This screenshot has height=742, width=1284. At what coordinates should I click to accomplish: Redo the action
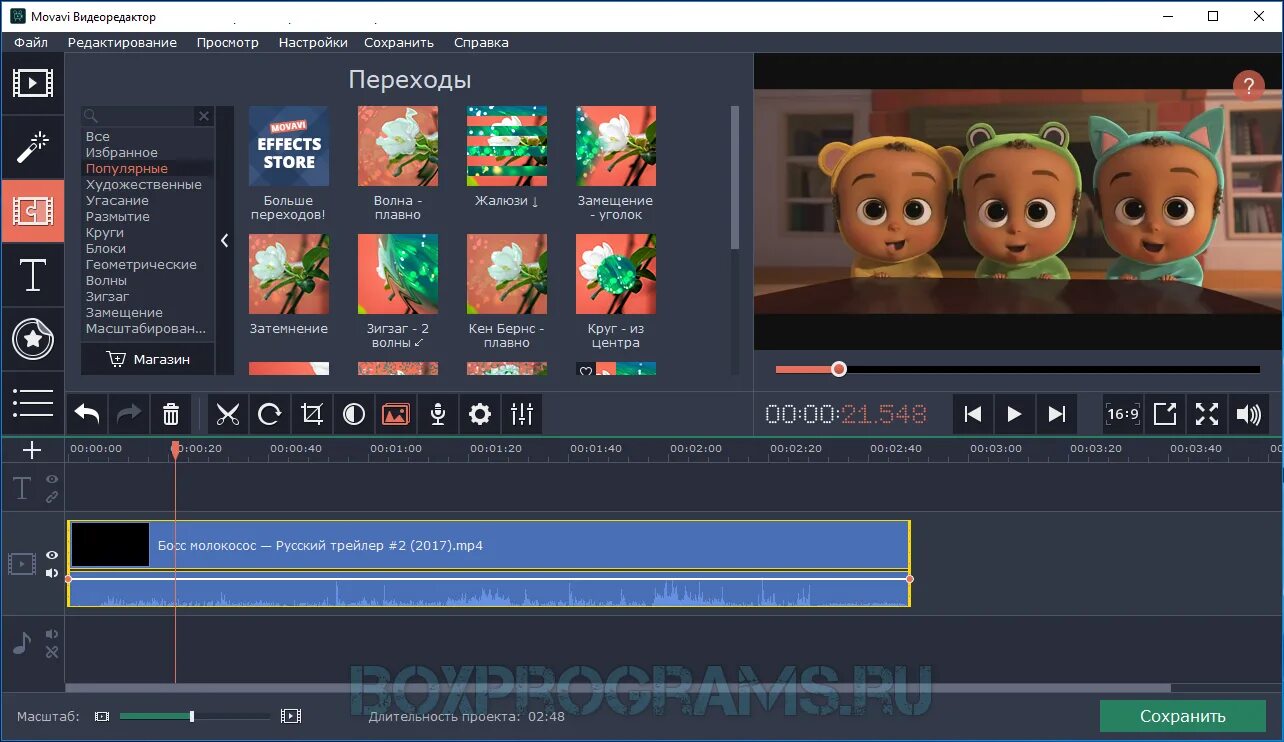tap(129, 414)
